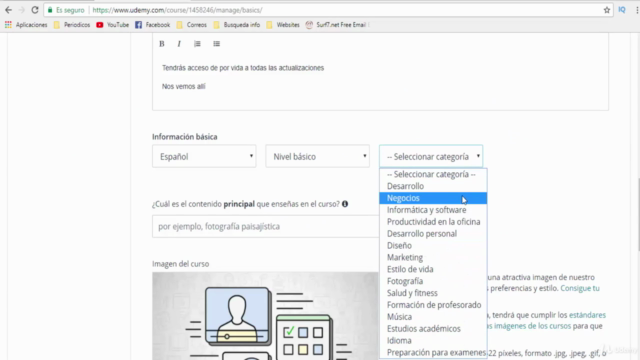Open the 'imágenes de los cursos' link
This screenshot has width=640, height=360.
tap(532, 326)
